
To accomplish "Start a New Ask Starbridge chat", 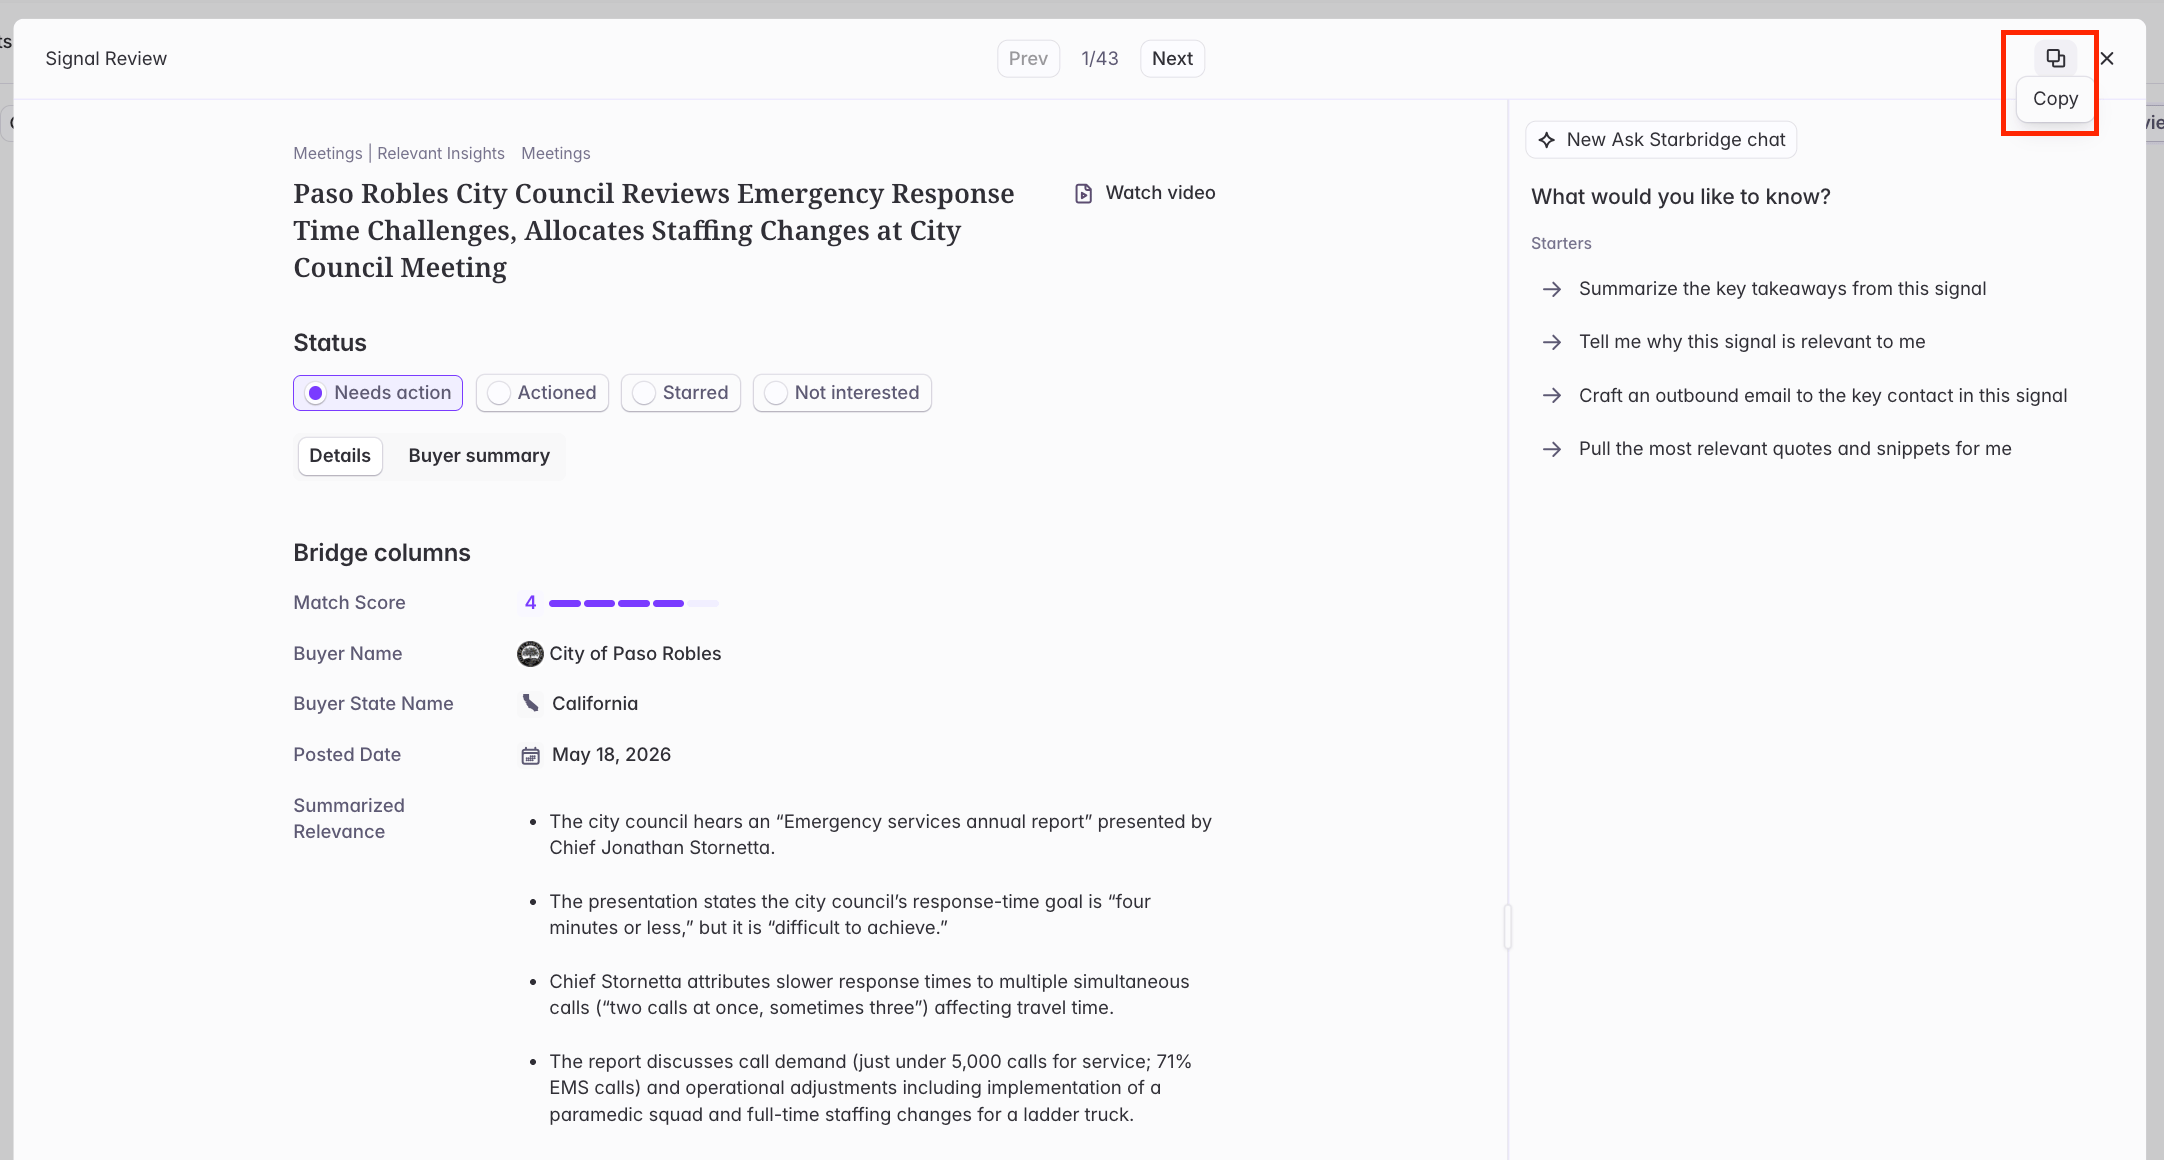I will point(1661,140).
